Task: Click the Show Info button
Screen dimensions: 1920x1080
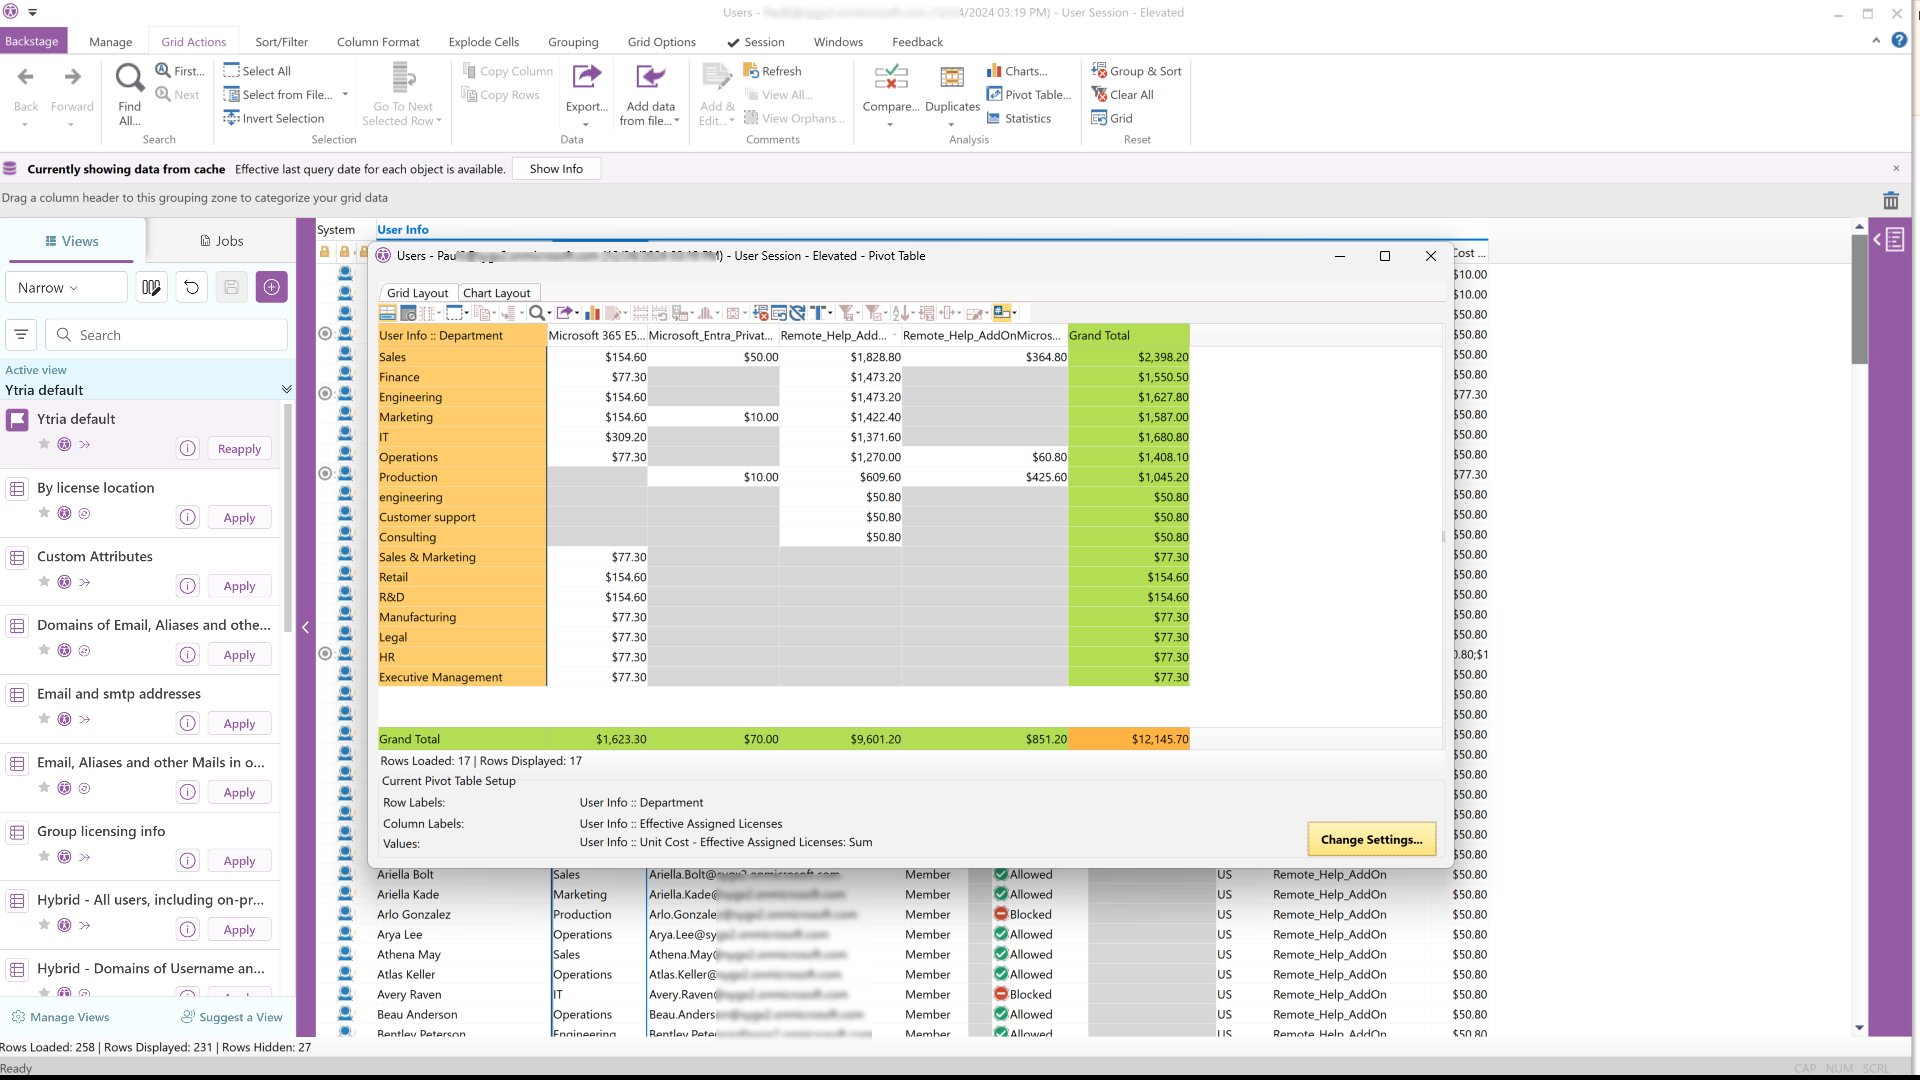Action: pyautogui.click(x=556, y=169)
